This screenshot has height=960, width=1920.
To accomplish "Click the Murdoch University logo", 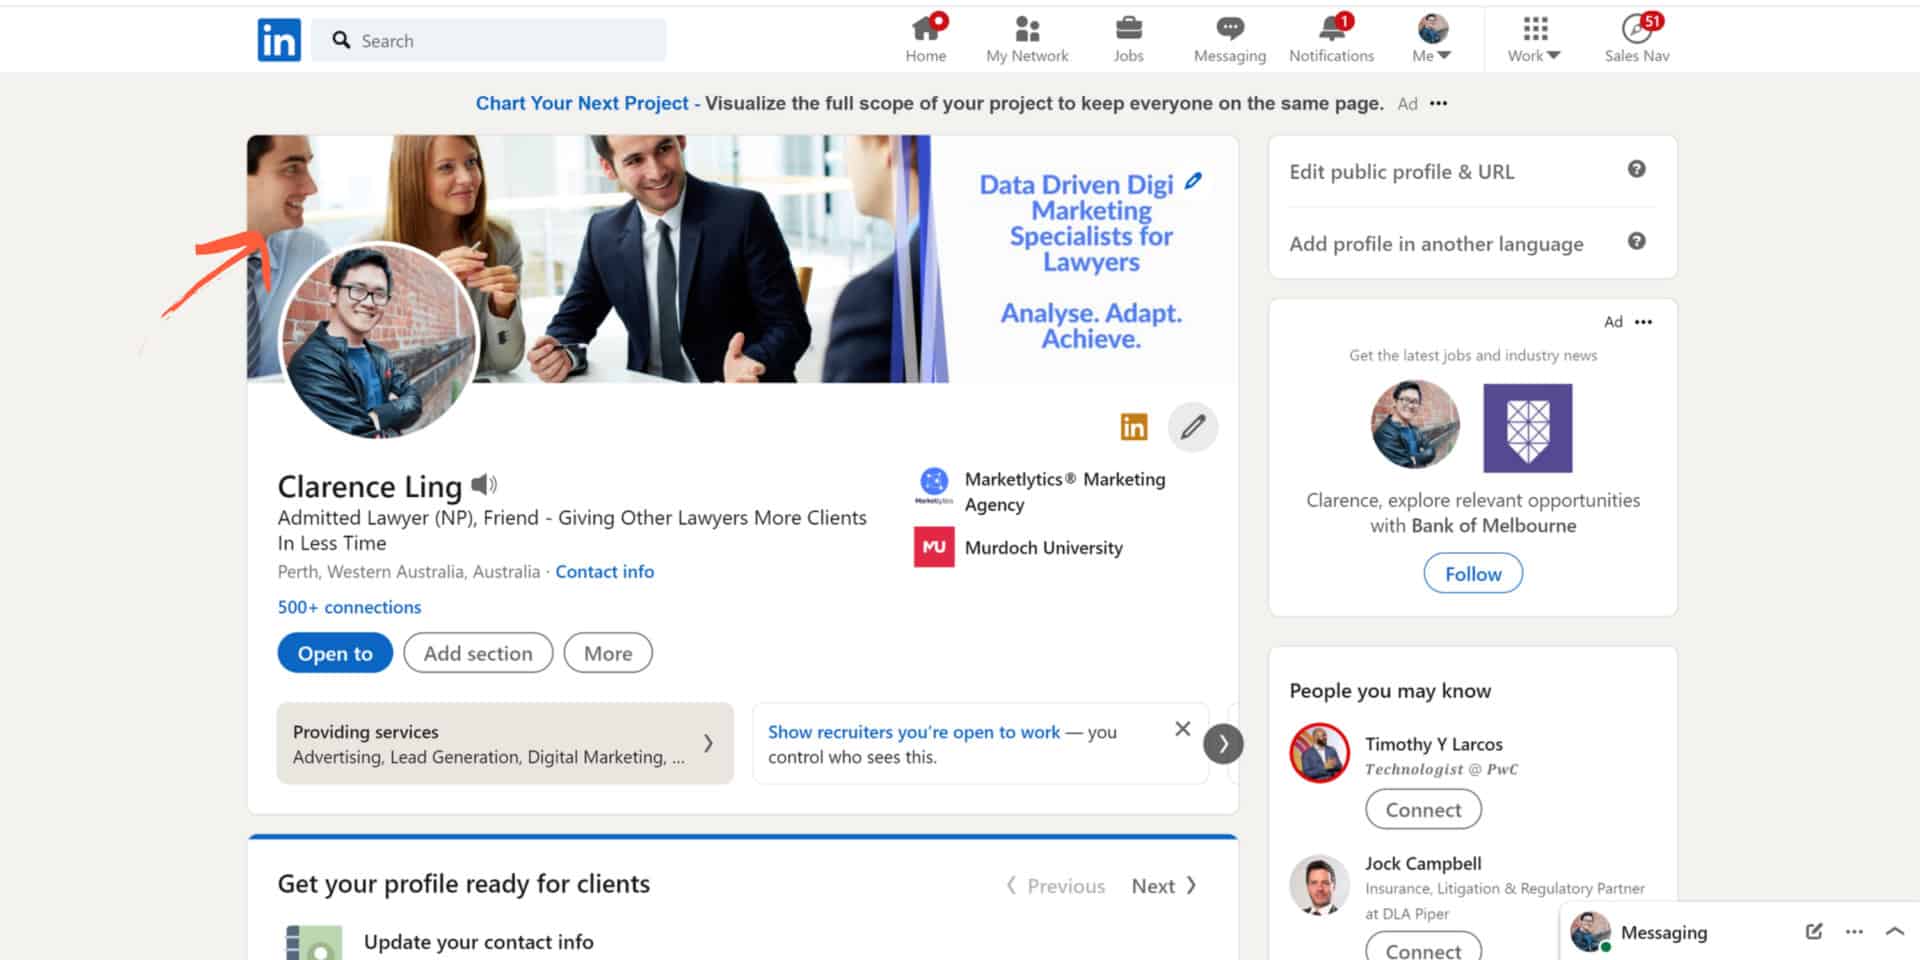I will [934, 547].
